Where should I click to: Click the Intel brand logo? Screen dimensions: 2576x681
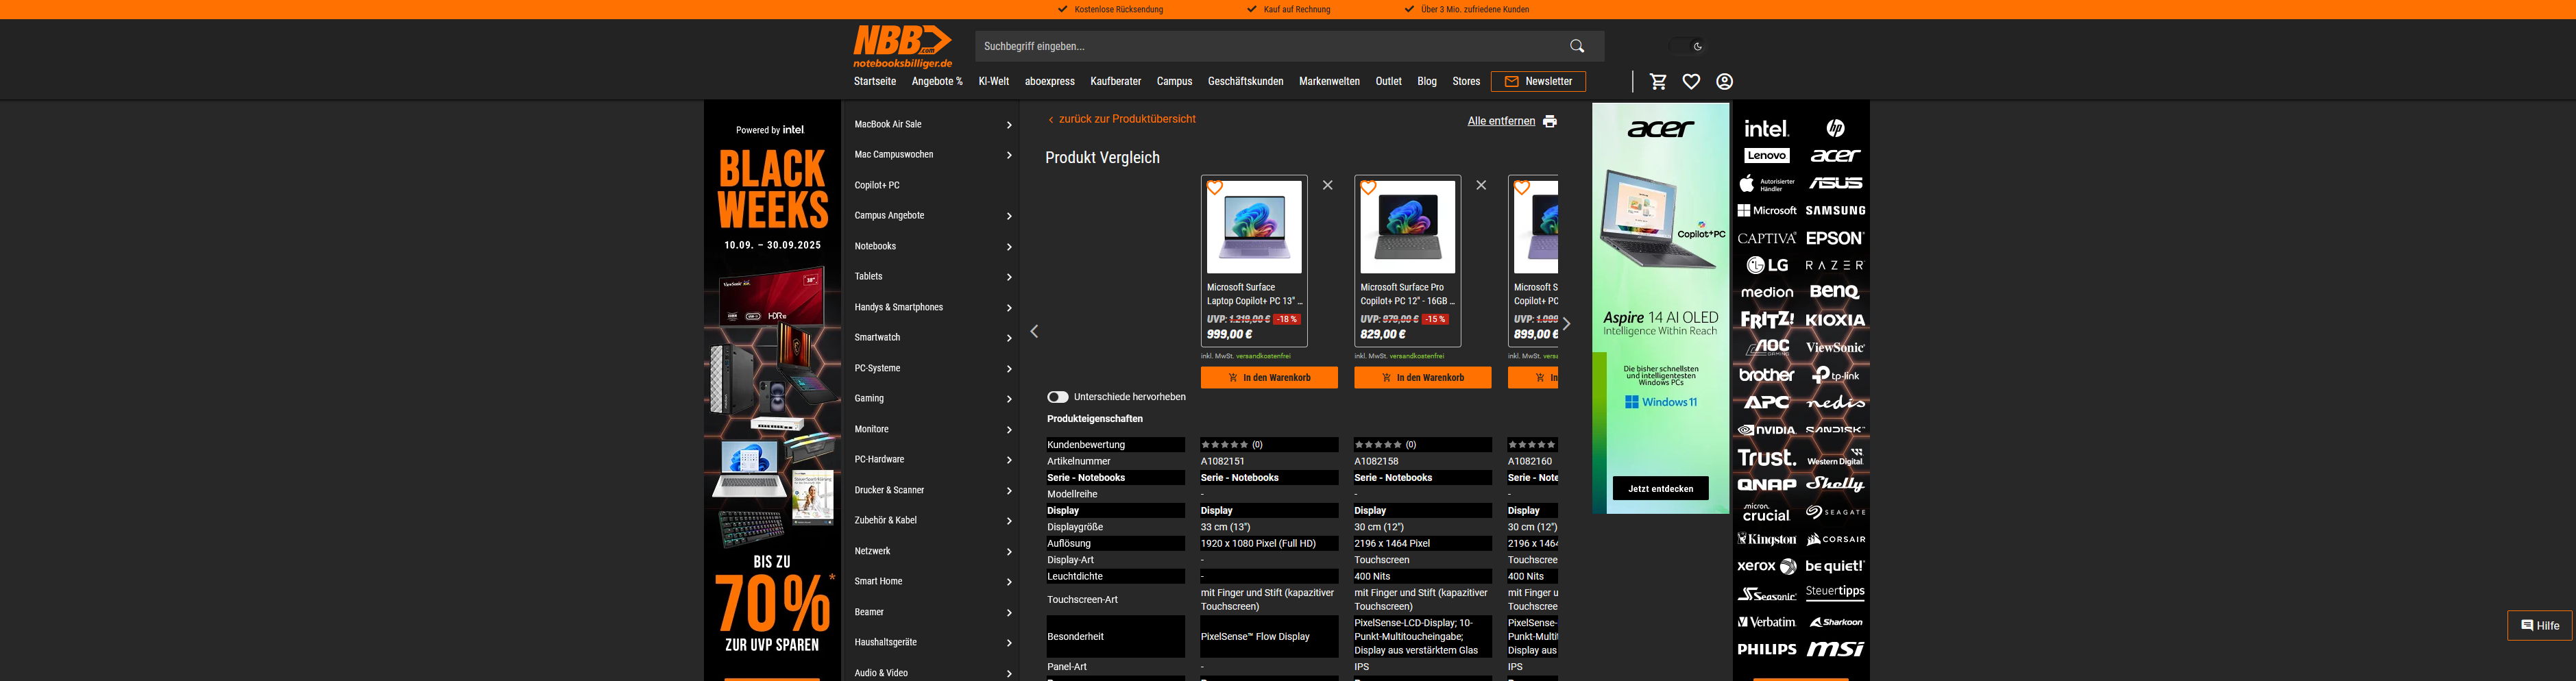point(1766,129)
